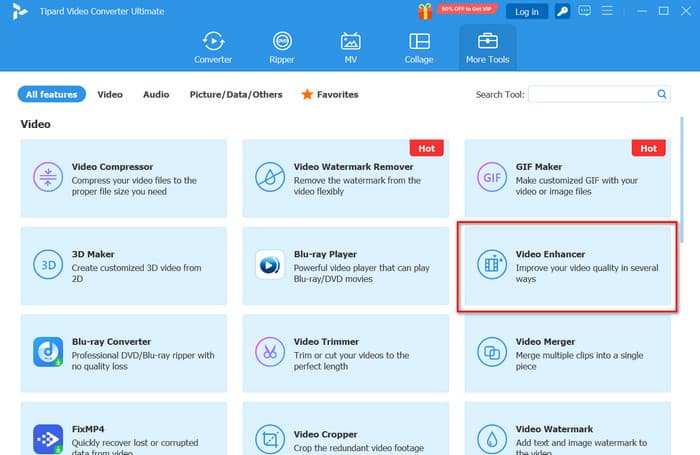Viewport: 700px width, 455px height.
Task: Click the Tipard app logo icon
Action: (19, 11)
